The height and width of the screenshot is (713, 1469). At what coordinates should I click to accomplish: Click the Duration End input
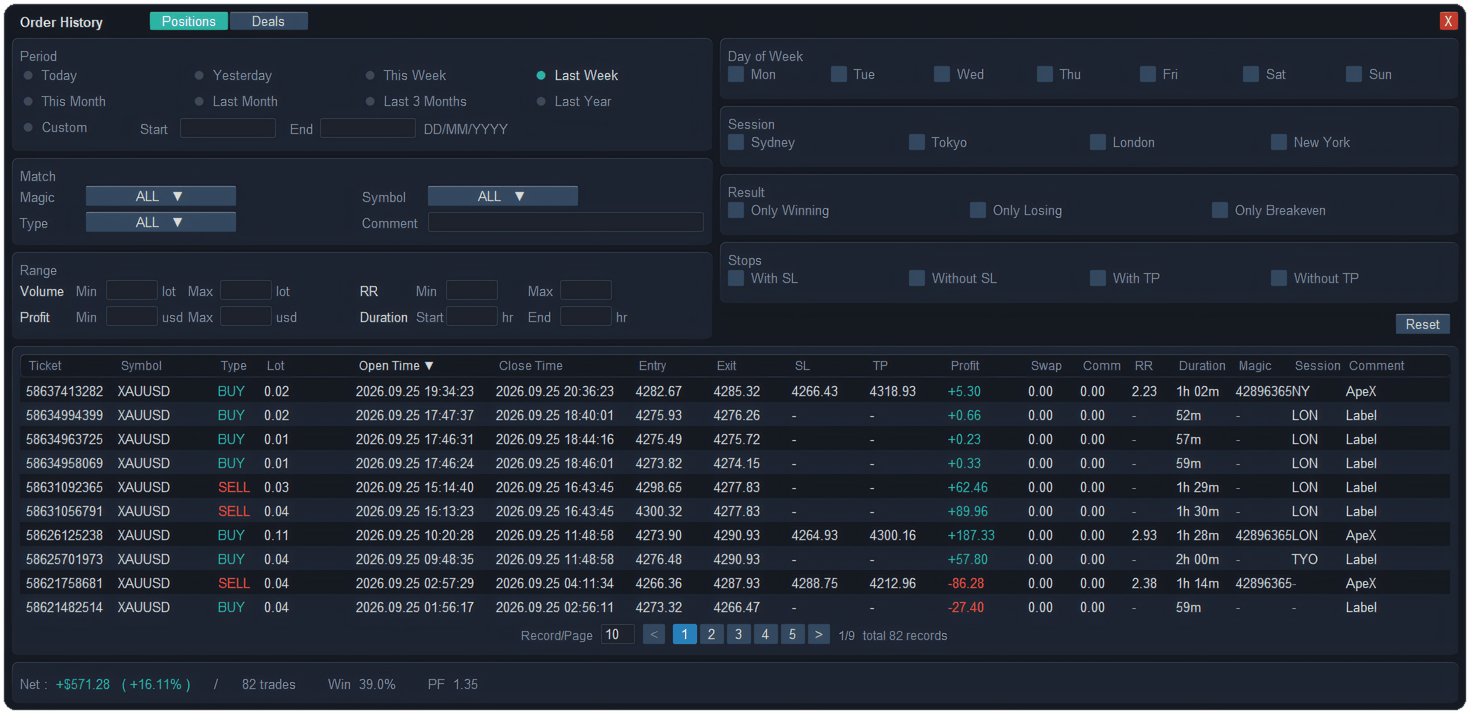point(586,317)
